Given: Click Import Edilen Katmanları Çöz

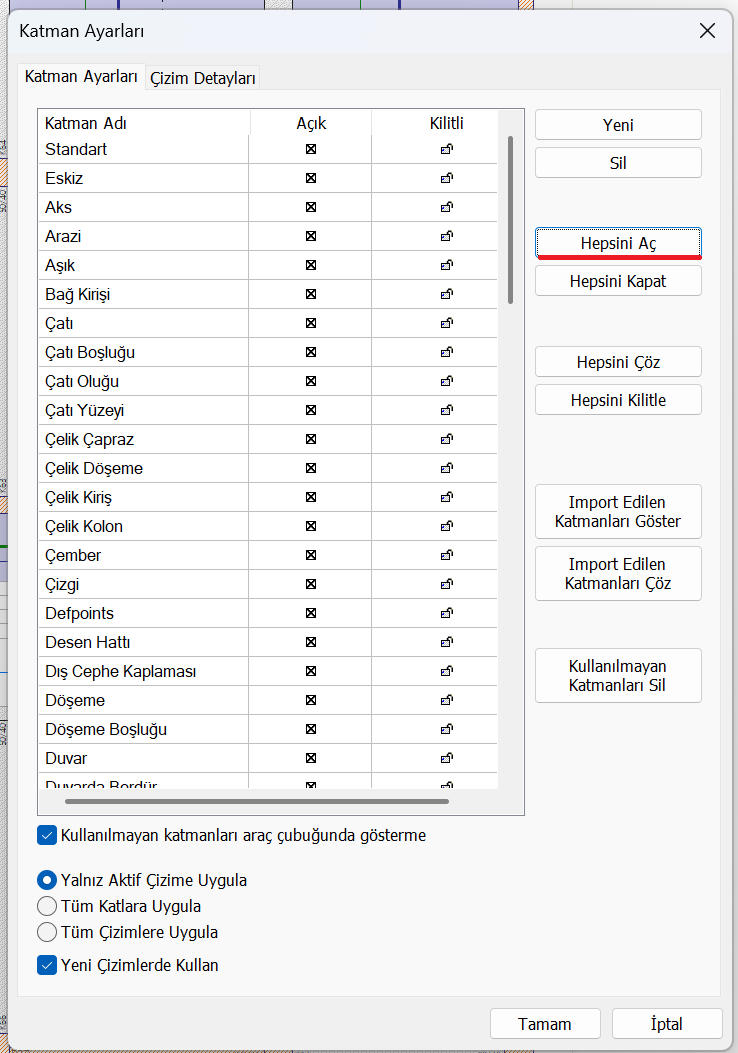Looking at the screenshot, I should coord(618,574).
